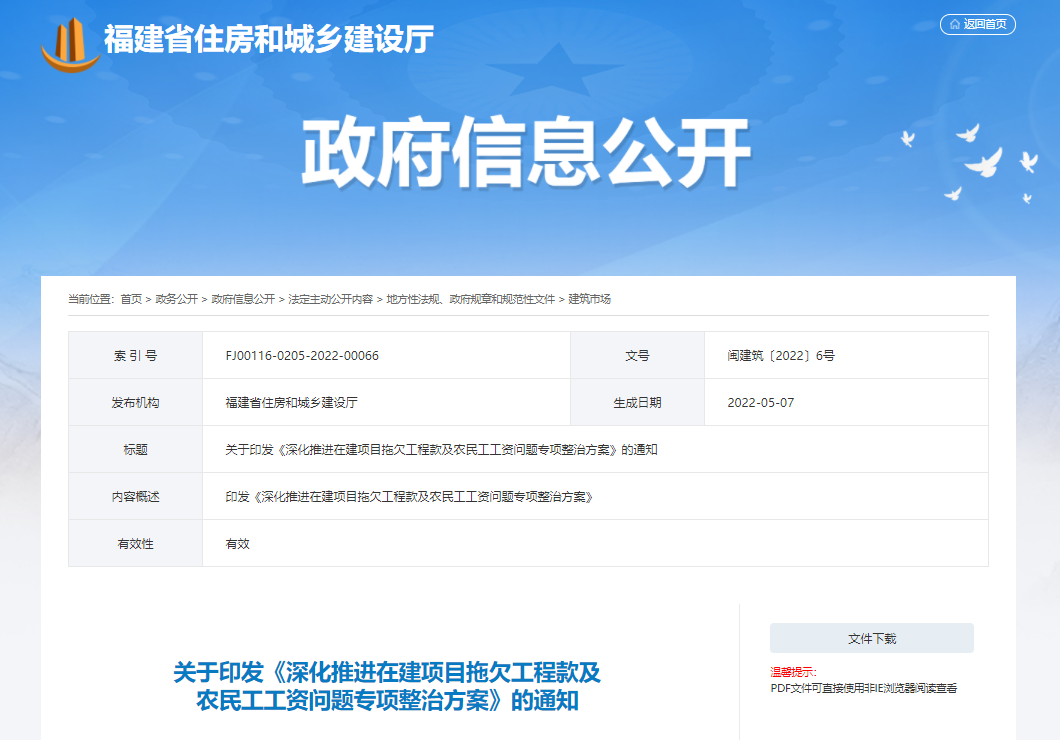Click the blue article heading 关于印发…的通知
1060x740 pixels.
tap(387, 685)
